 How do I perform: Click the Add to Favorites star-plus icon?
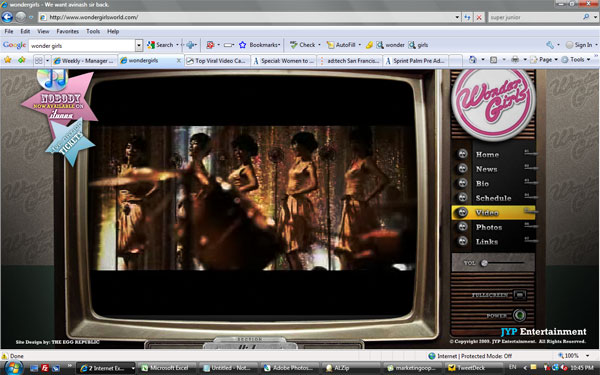point(22,60)
